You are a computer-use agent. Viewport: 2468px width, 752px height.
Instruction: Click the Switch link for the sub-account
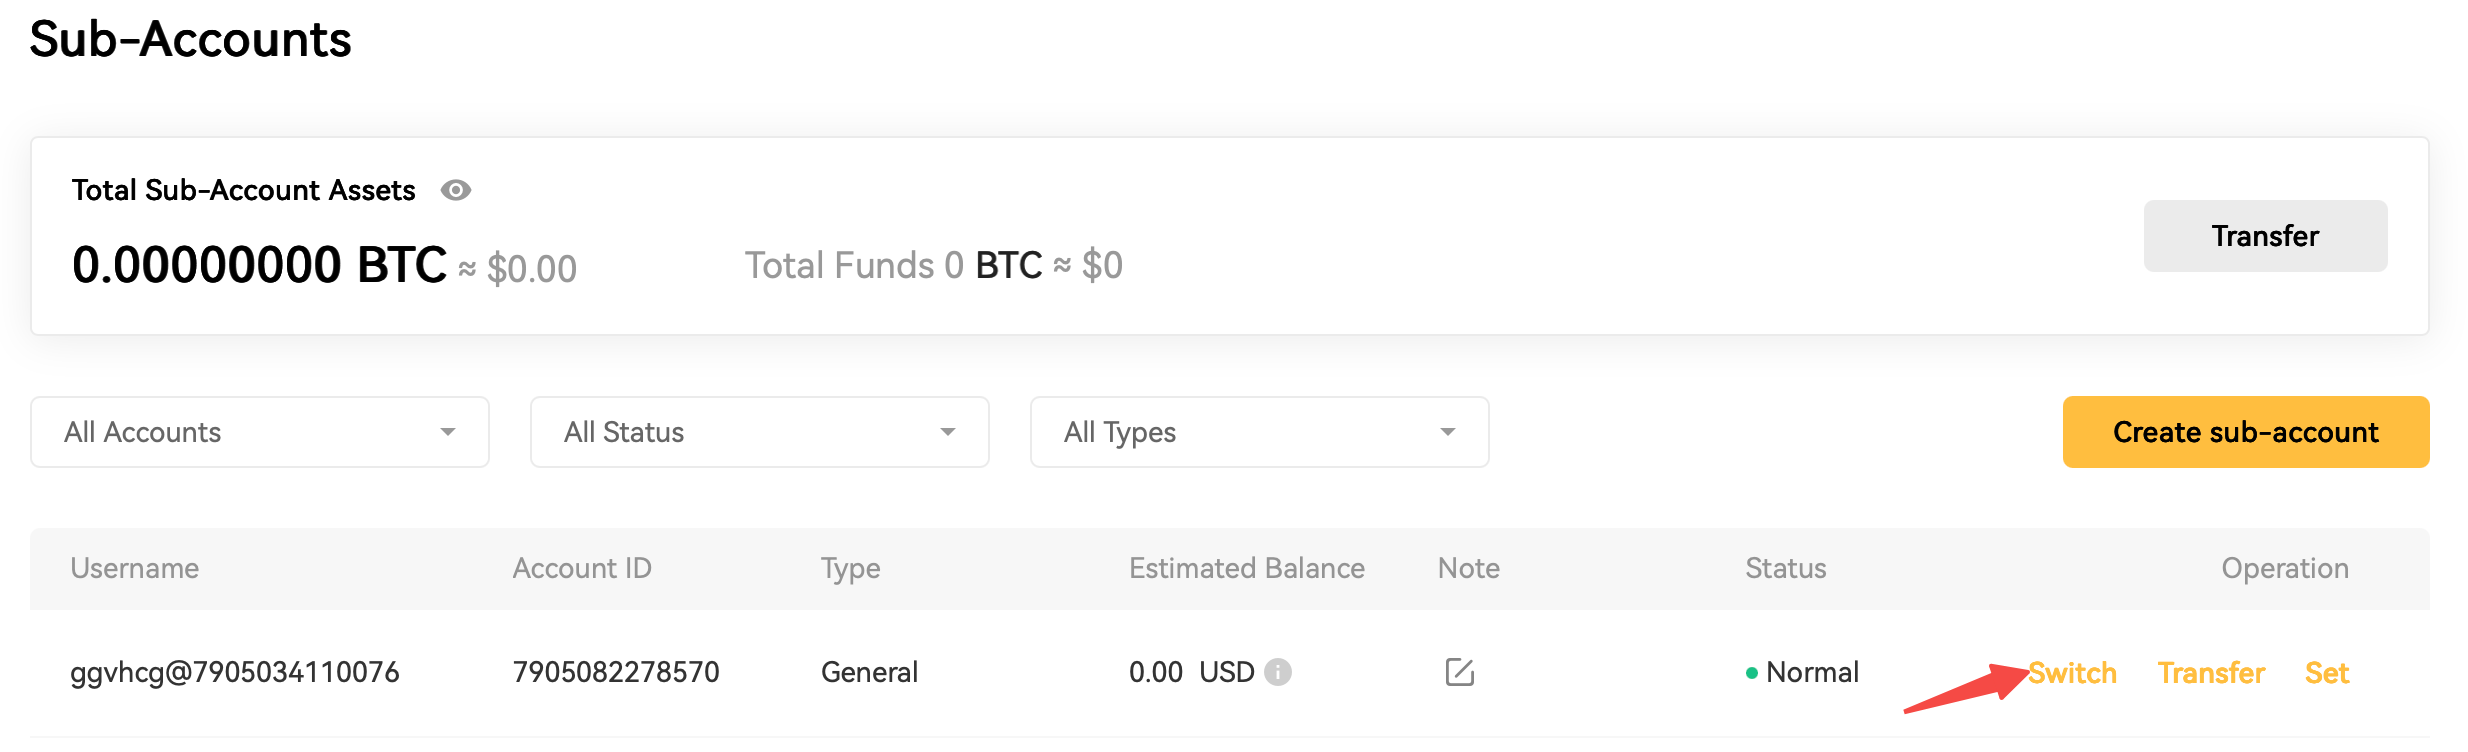point(2073,673)
